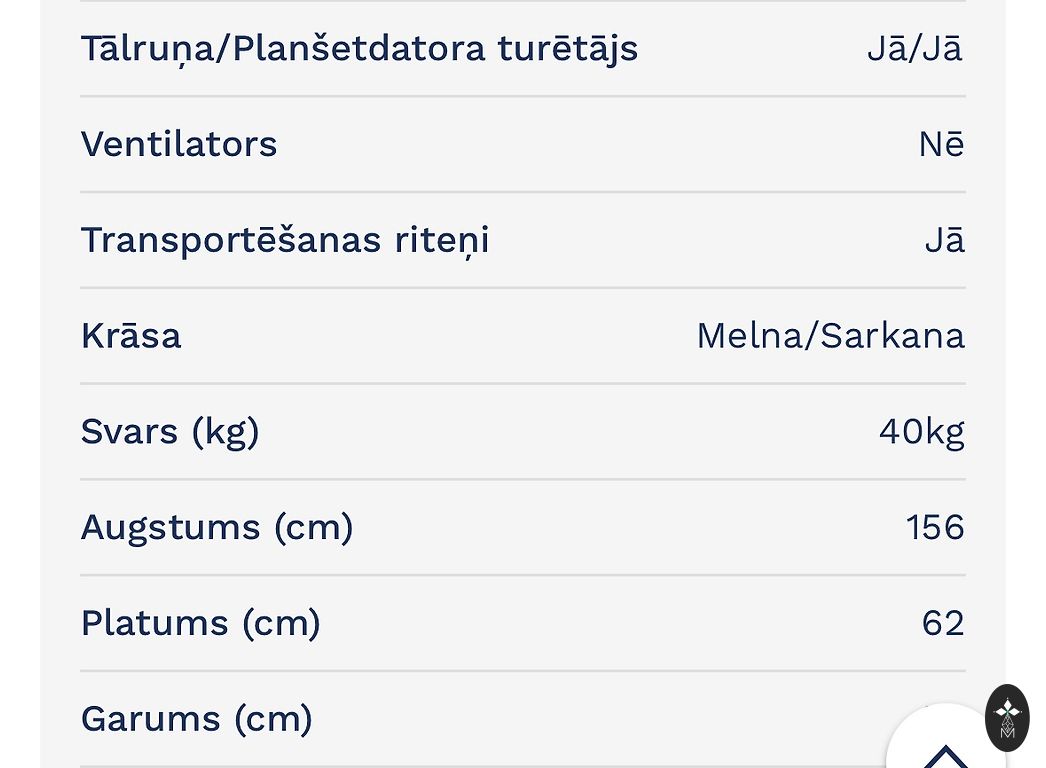The height and width of the screenshot is (768, 1046).
Task: Click the Jā value for transport wheels
Action: [x=944, y=240]
